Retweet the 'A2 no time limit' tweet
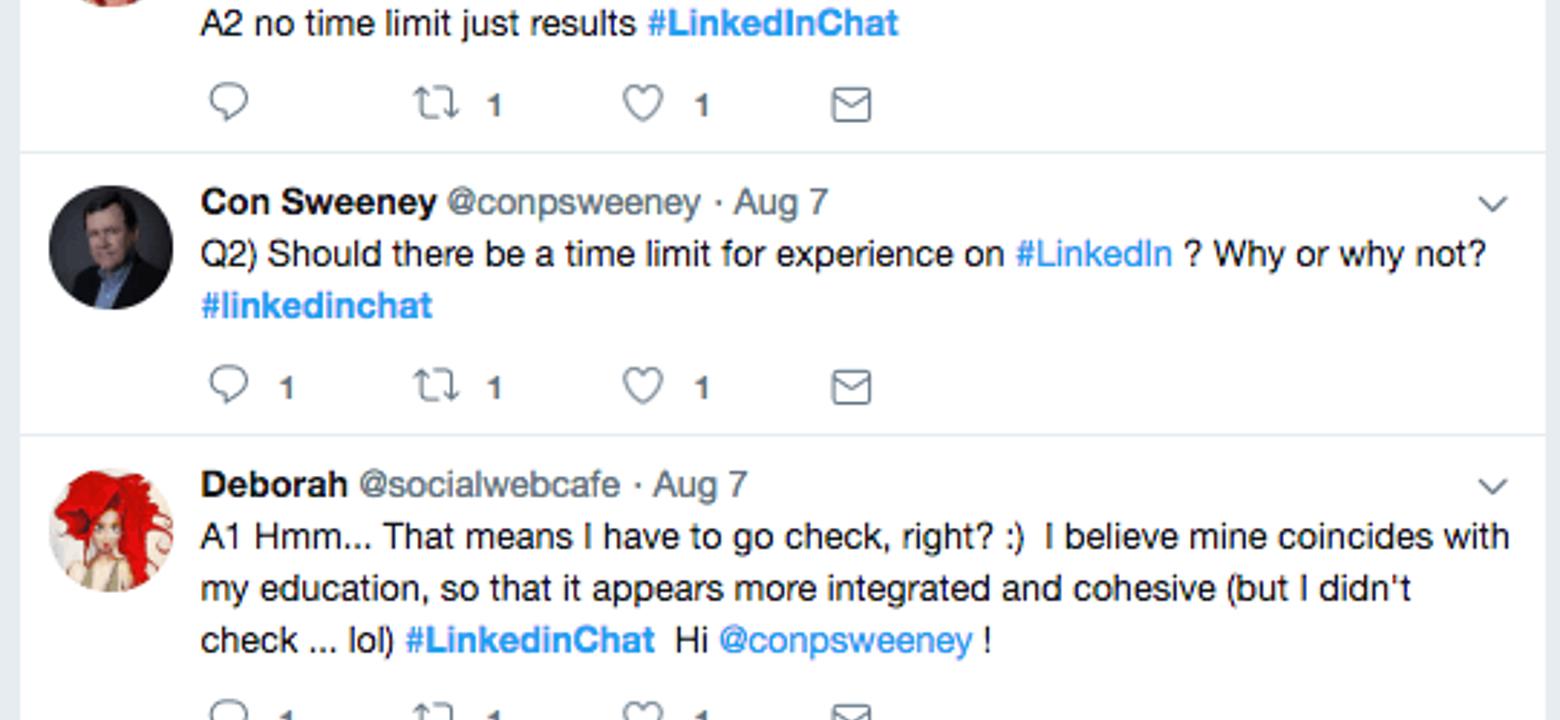1560x720 pixels. [x=436, y=103]
